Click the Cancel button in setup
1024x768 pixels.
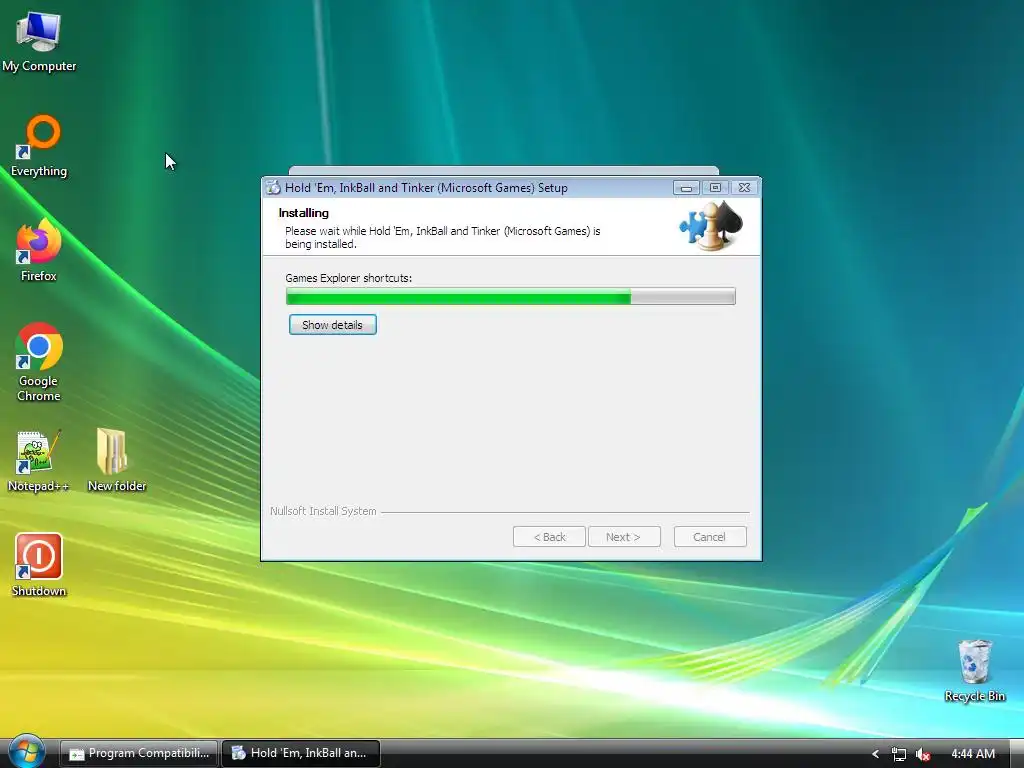pyautogui.click(x=710, y=537)
